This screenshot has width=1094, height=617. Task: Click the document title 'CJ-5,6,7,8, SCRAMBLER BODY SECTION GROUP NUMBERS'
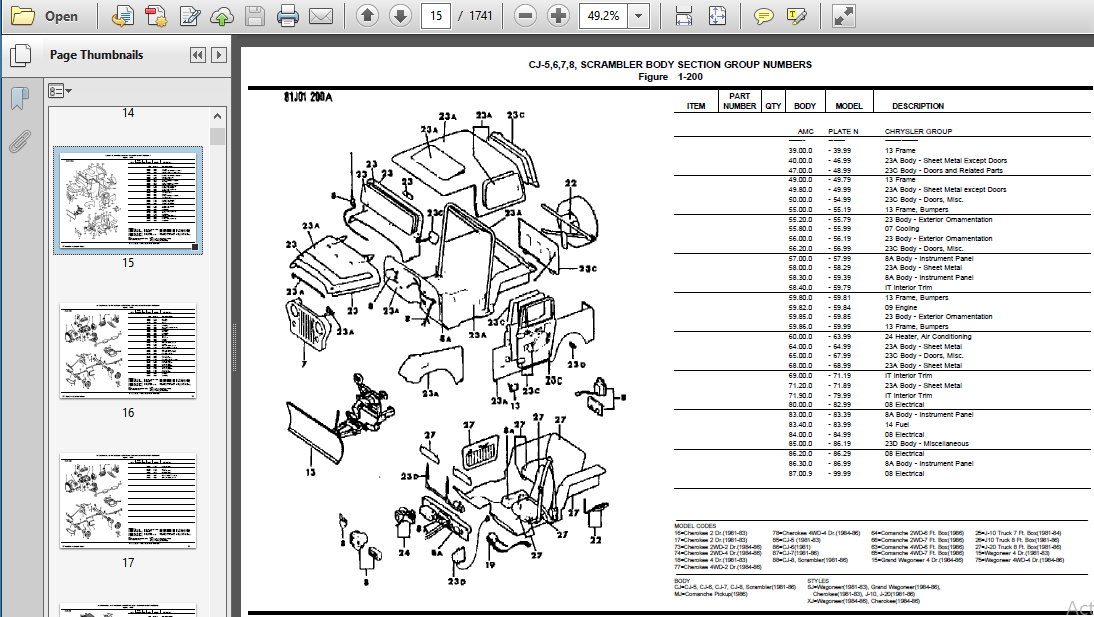pos(670,64)
